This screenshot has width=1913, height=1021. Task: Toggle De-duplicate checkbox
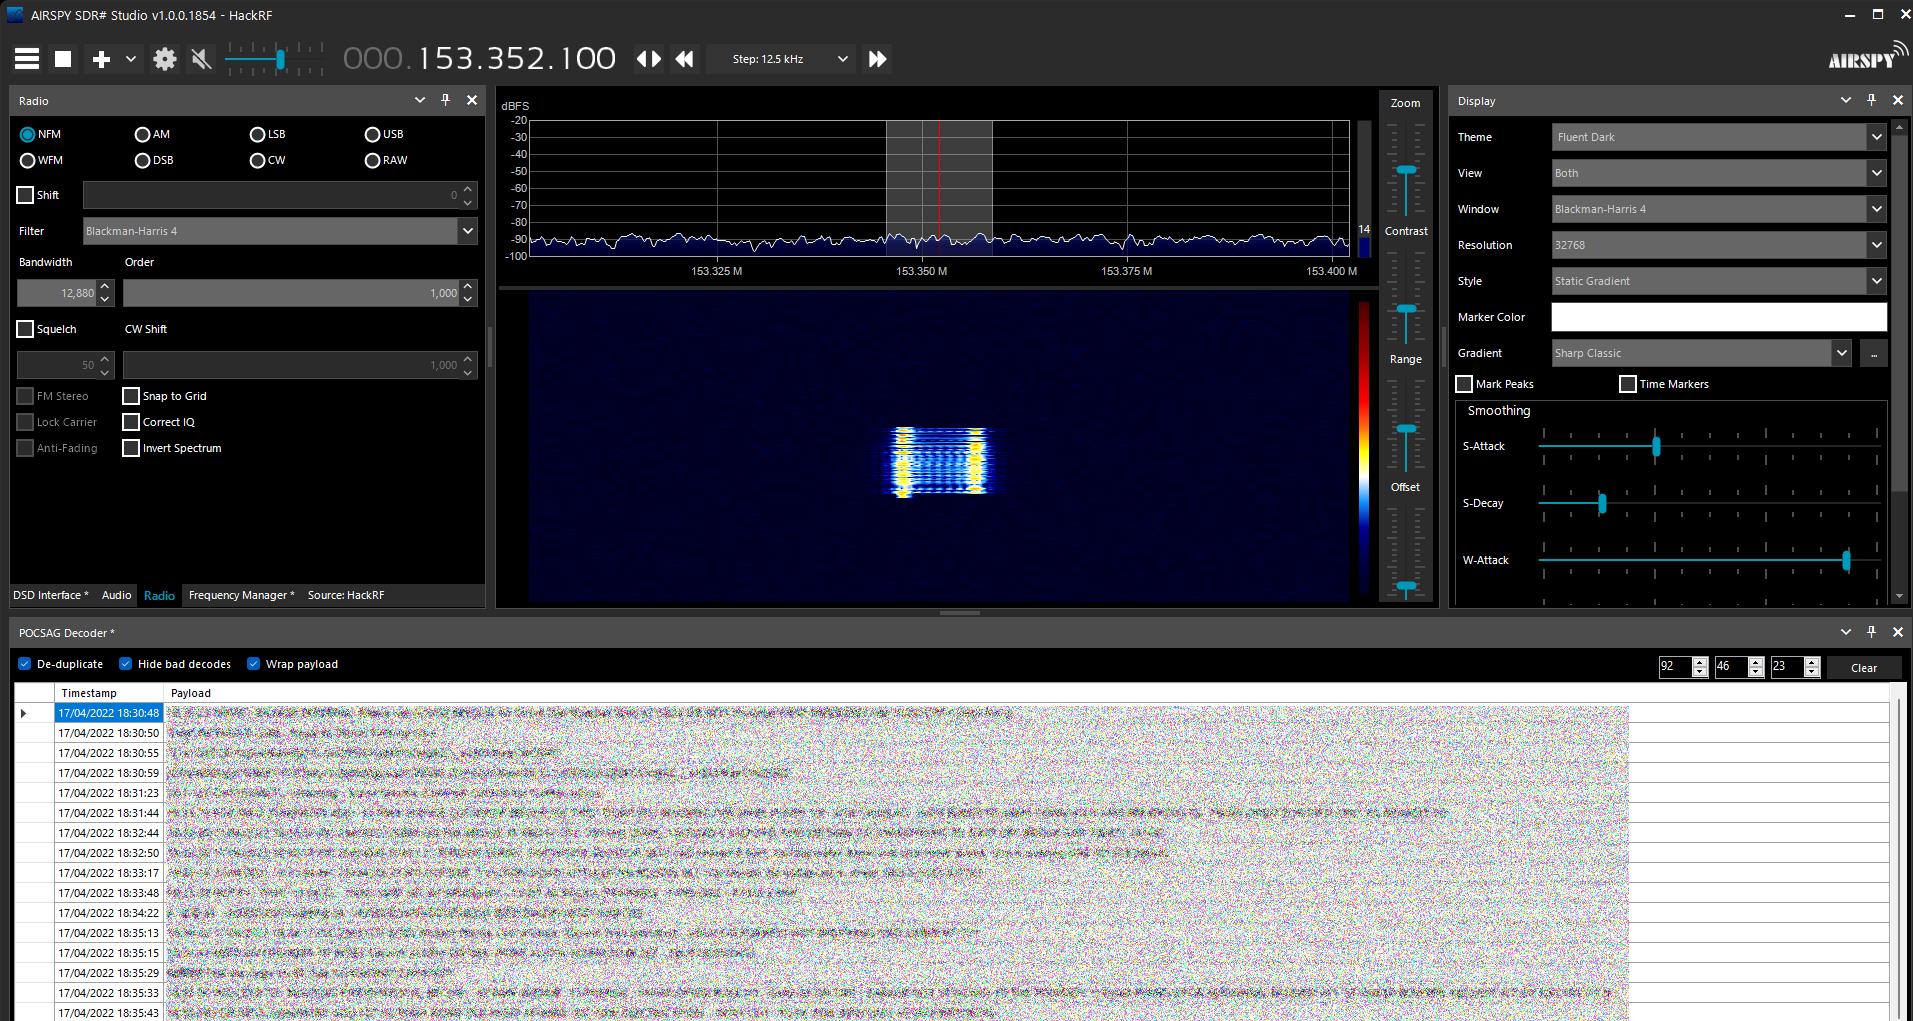pyautogui.click(x=25, y=664)
